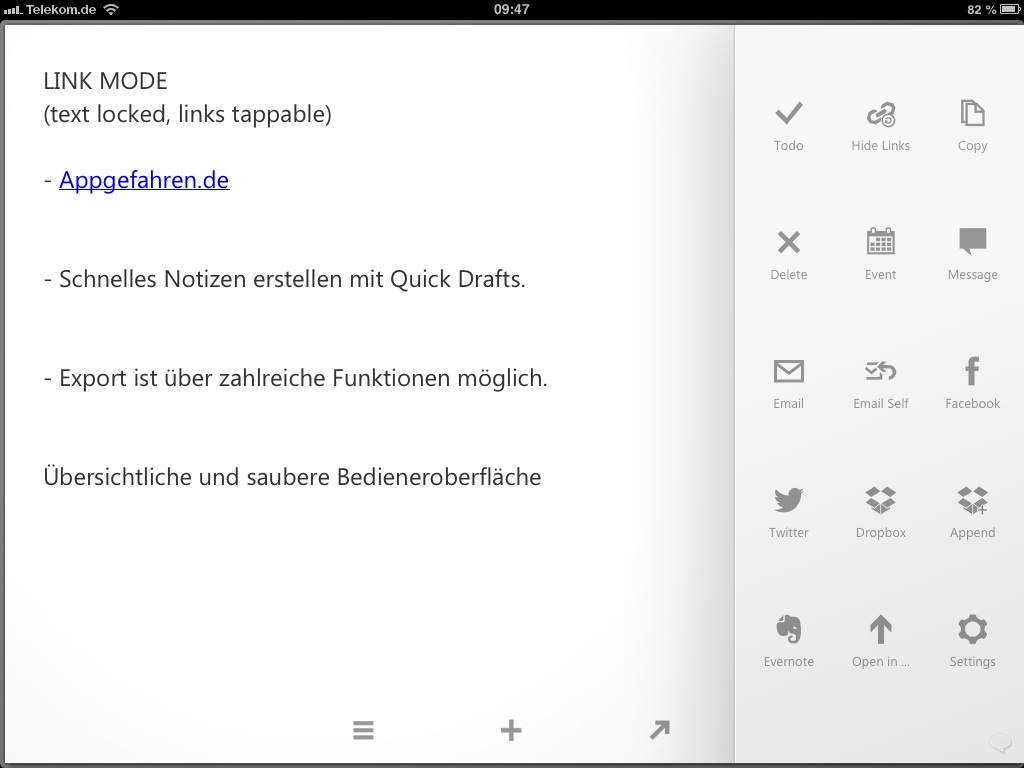Show the drafts list menu
The width and height of the screenshot is (1024, 768).
363,730
